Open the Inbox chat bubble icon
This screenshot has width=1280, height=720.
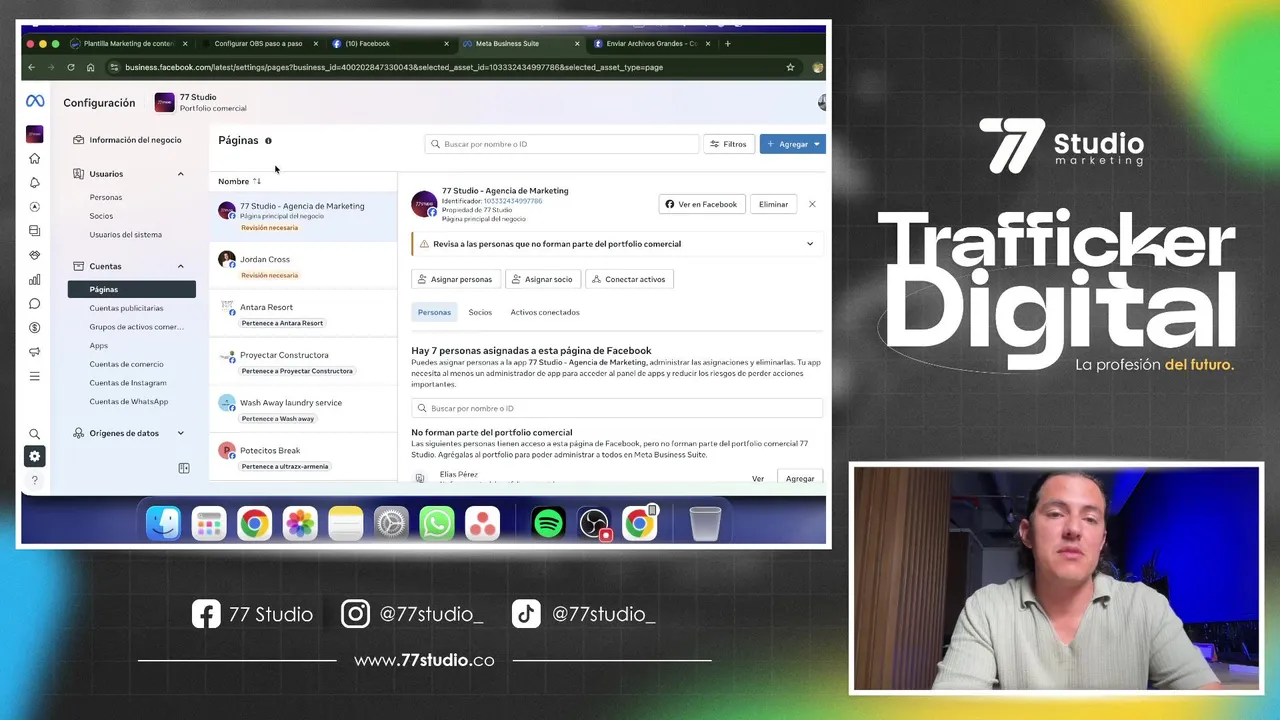pyautogui.click(x=35, y=304)
